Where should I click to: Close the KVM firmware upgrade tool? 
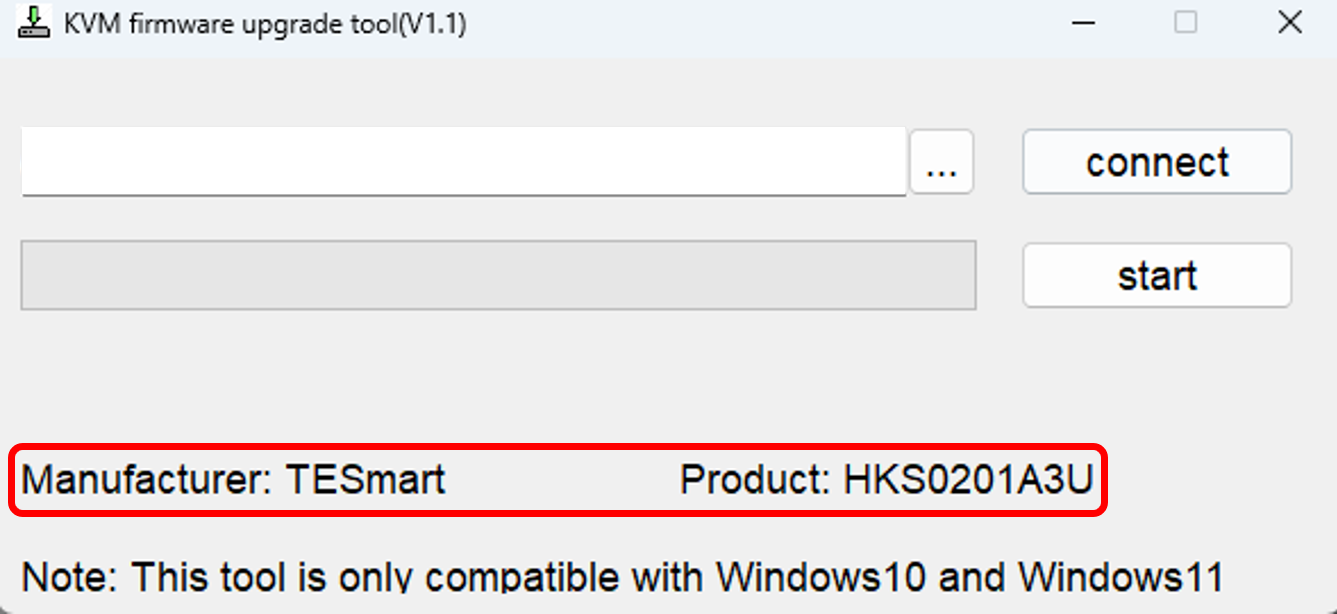click(x=1289, y=23)
